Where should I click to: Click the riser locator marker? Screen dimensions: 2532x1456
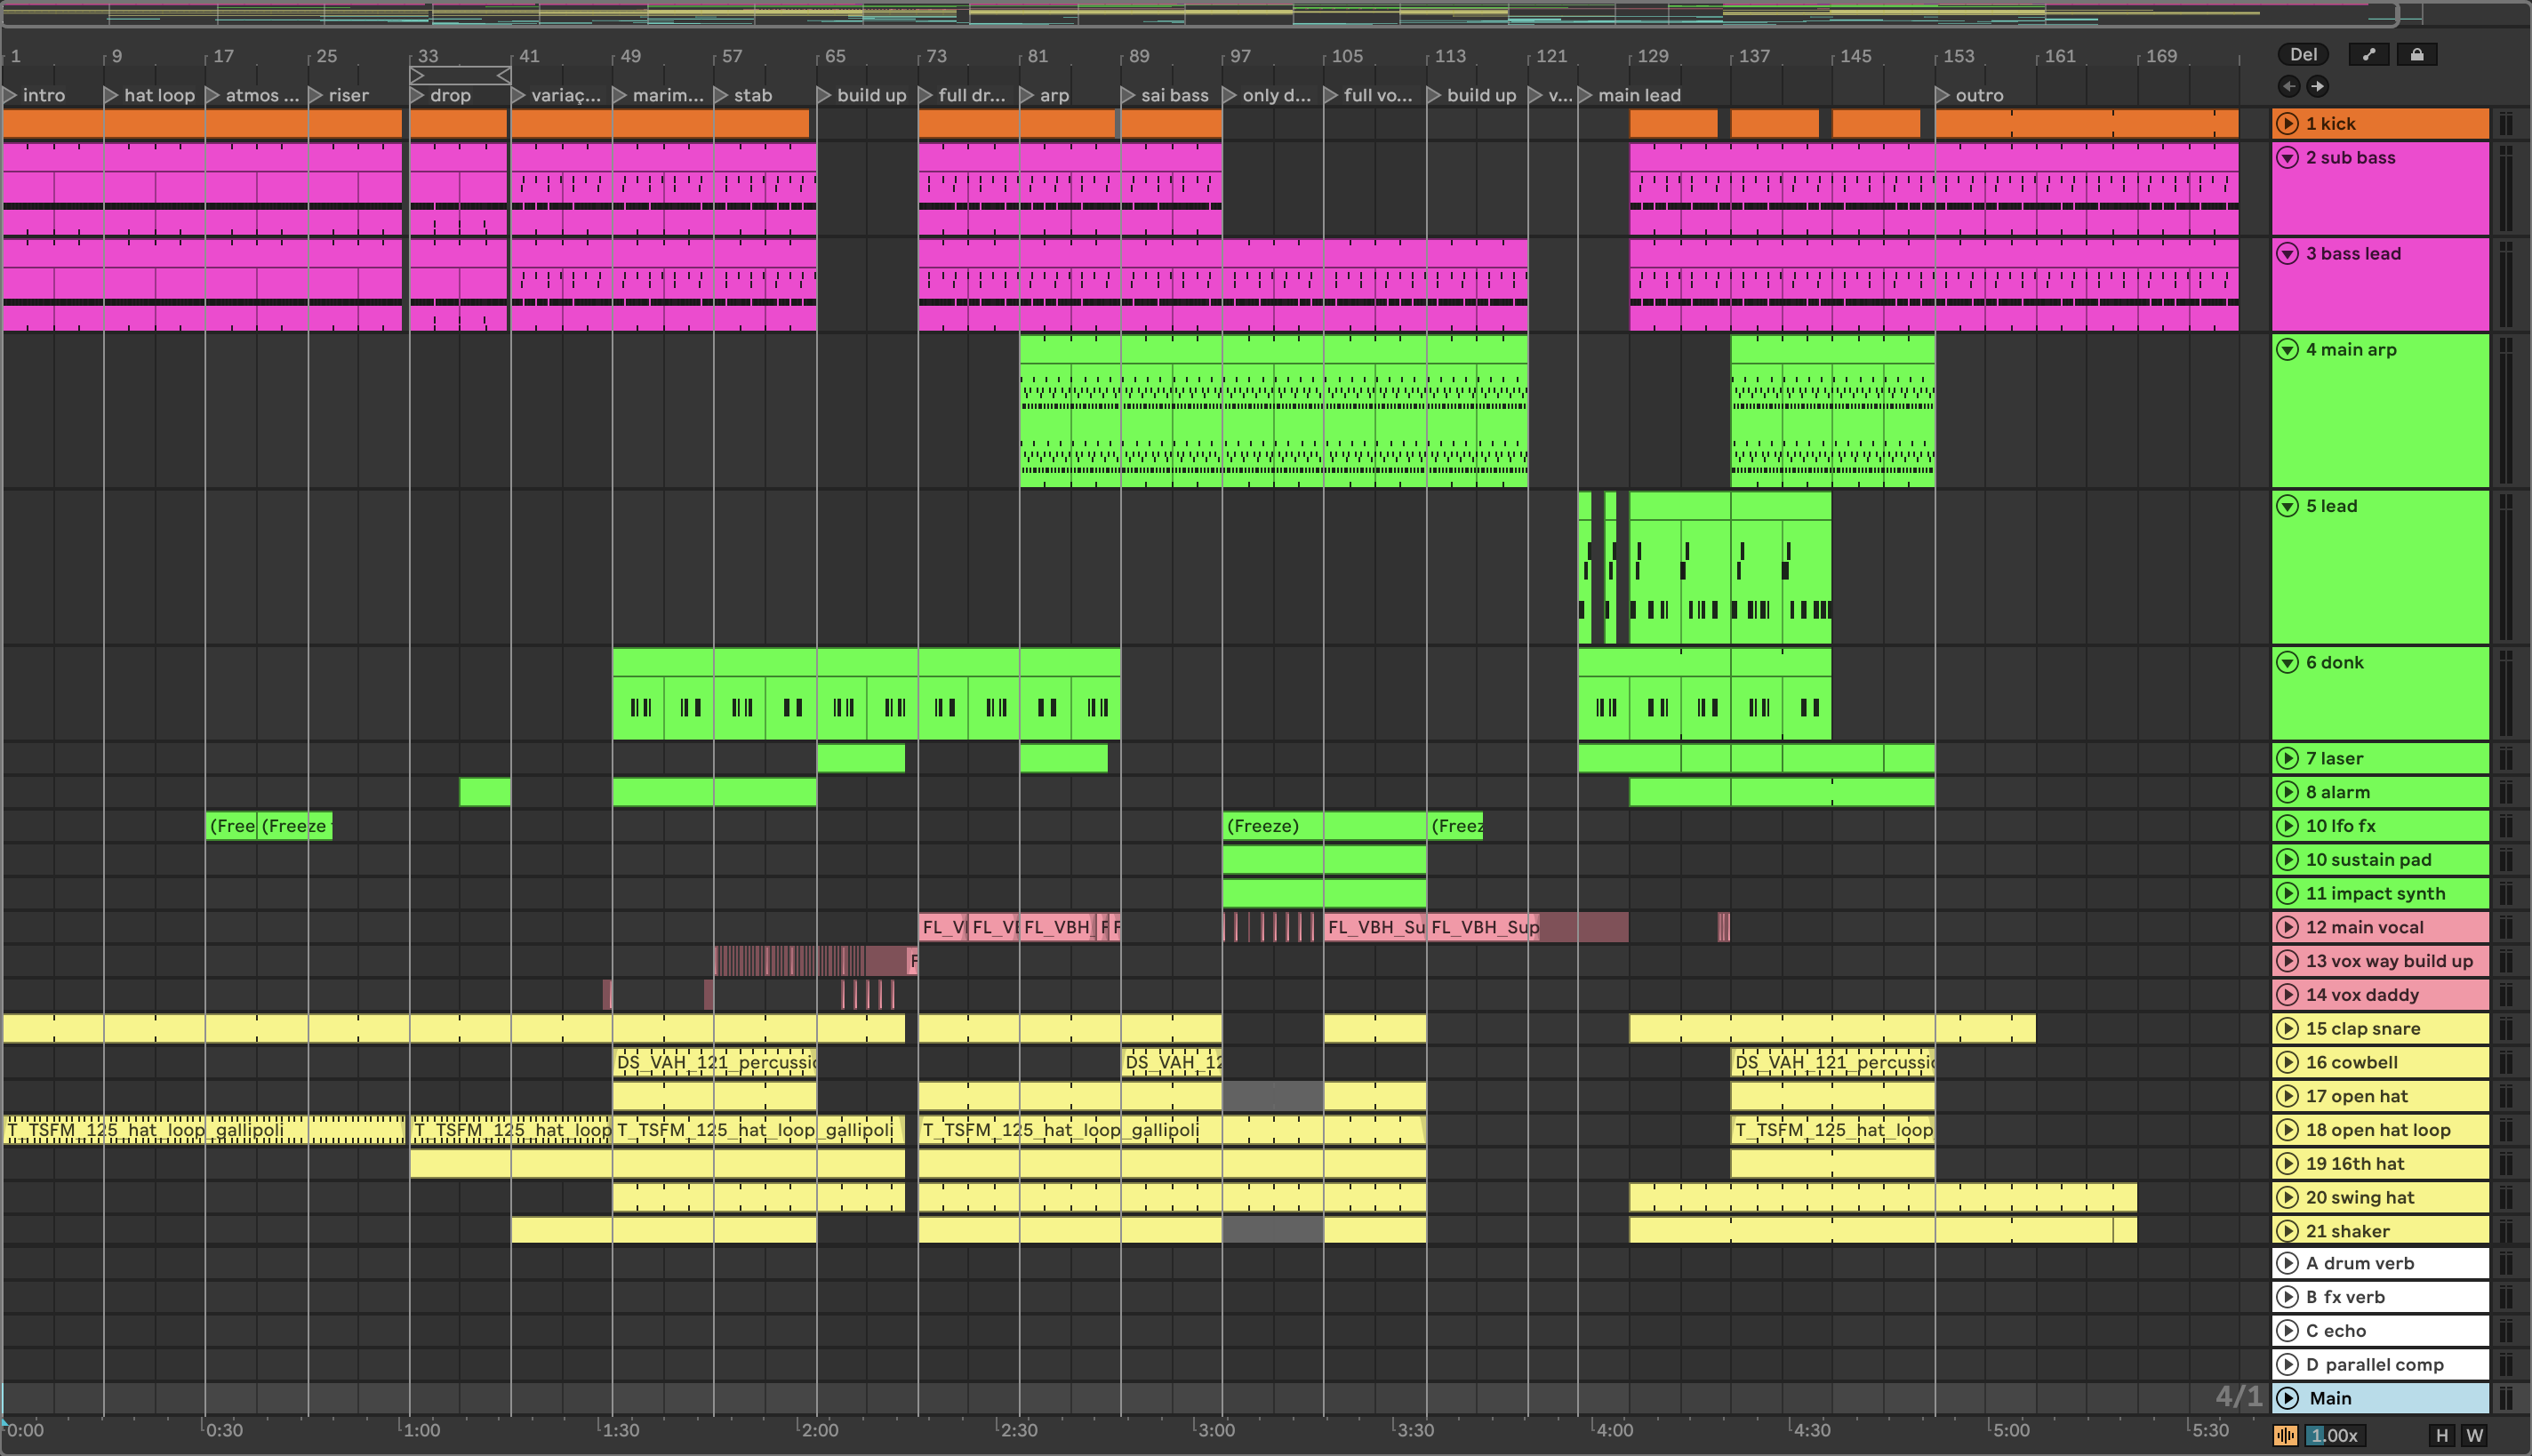[x=316, y=95]
